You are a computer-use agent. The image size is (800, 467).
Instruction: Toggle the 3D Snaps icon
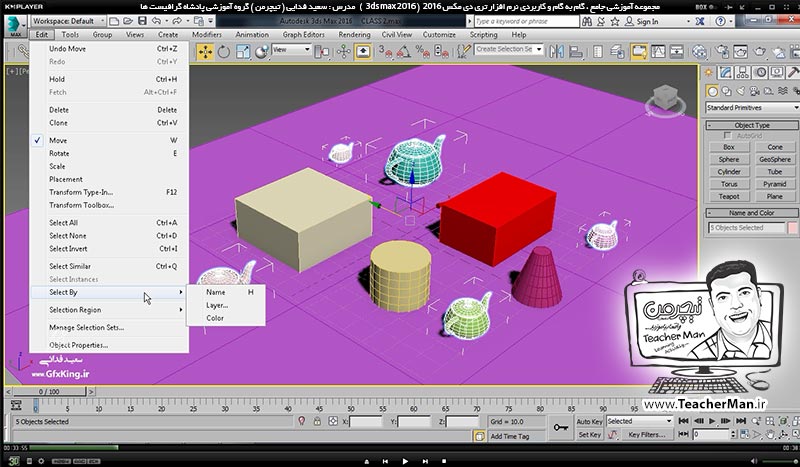click(x=385, y=52)
